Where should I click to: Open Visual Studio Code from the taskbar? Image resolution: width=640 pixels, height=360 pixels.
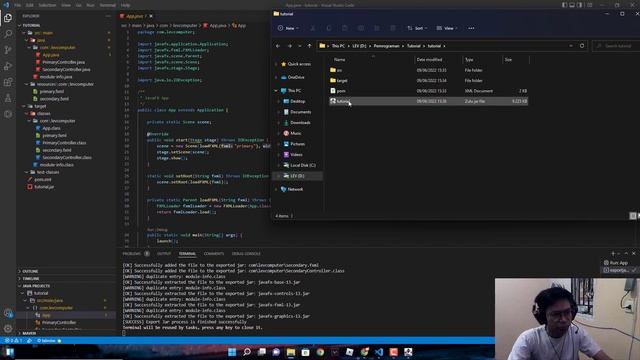point(379,352)
